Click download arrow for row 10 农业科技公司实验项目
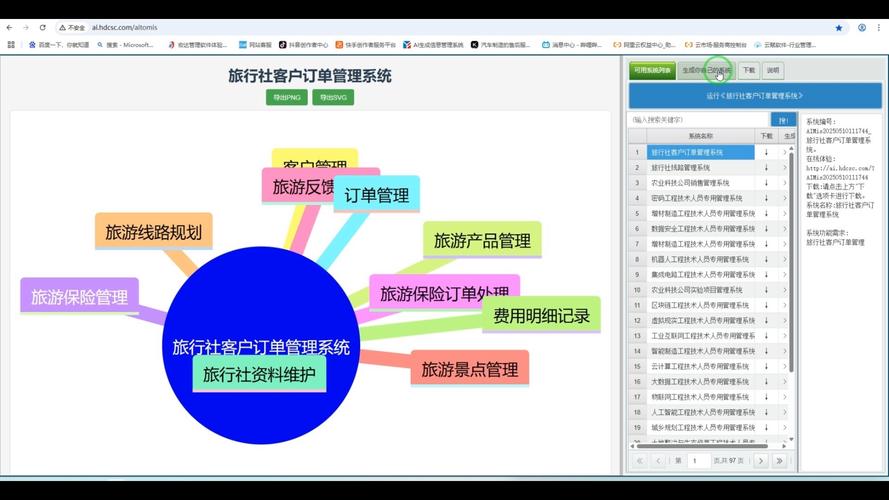The width and height of the screenshot is (889, 500). click(x=767, y=290)
